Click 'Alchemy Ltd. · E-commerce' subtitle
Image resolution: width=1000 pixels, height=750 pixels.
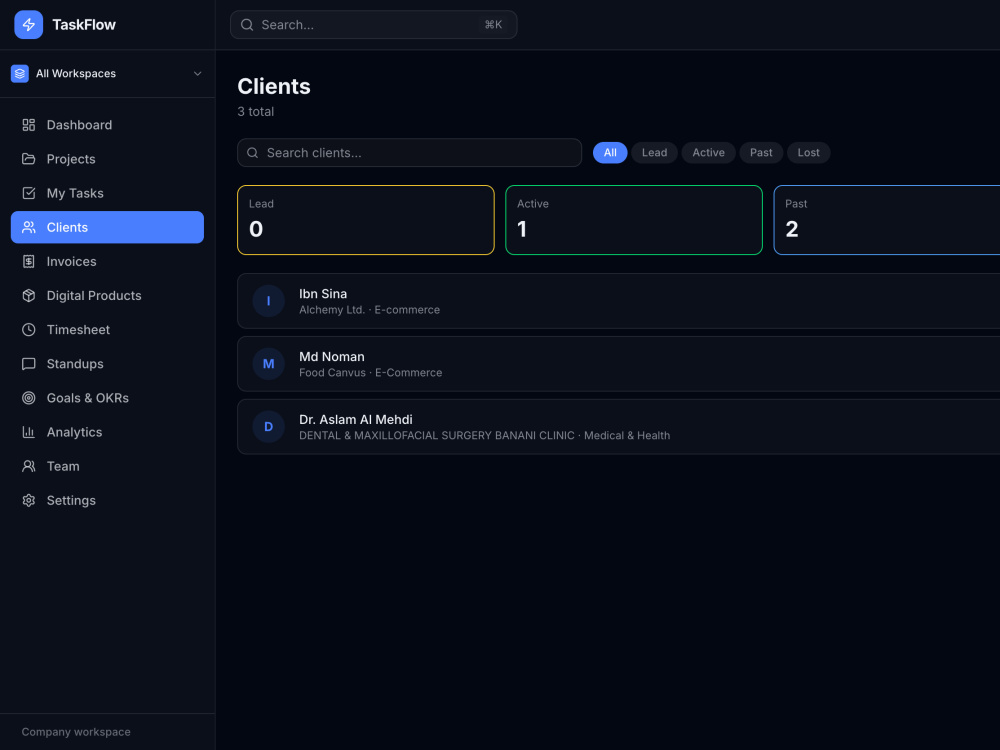(369, 310)
